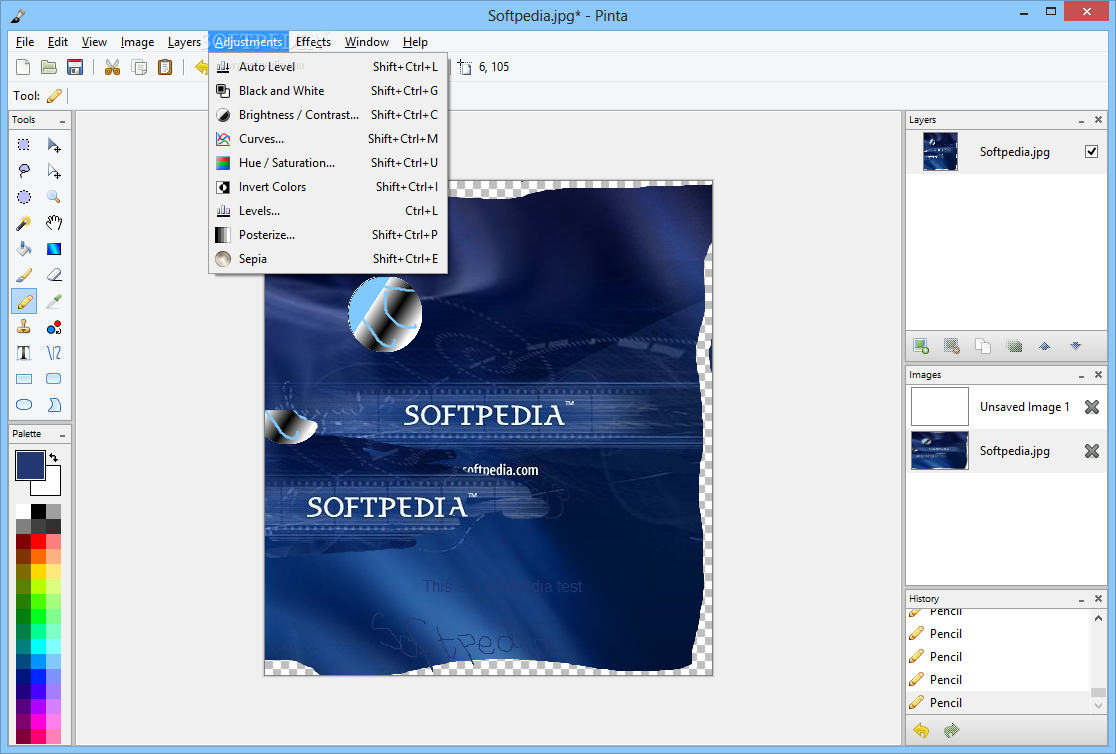Select the Paint Bucket tool
Image resolution: width=1116 pixels, height=754 pixels.
click(x=23, y=248)
